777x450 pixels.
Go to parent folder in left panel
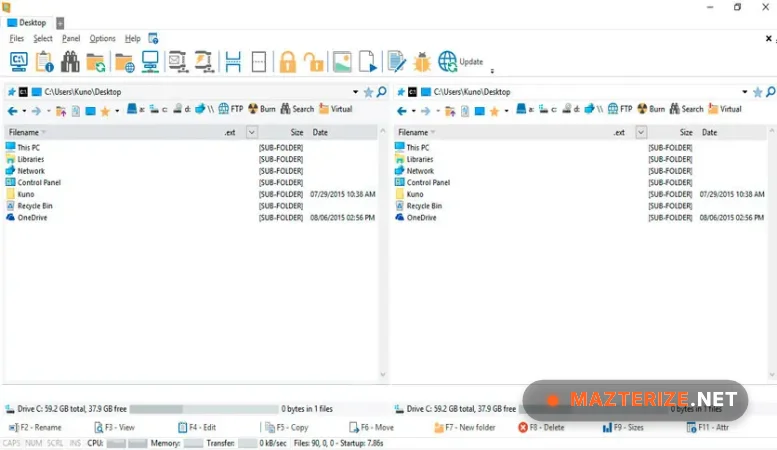pyautogui.click(x=61, y=111)
